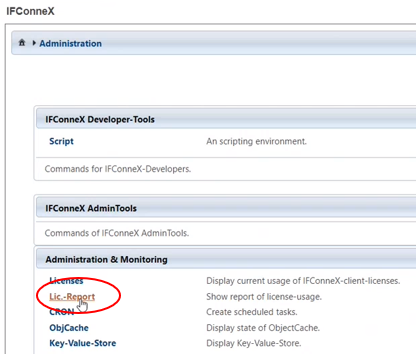
Task: Click the "Commands of IFConneX AdminTools." text
Action: click(117, 233)
